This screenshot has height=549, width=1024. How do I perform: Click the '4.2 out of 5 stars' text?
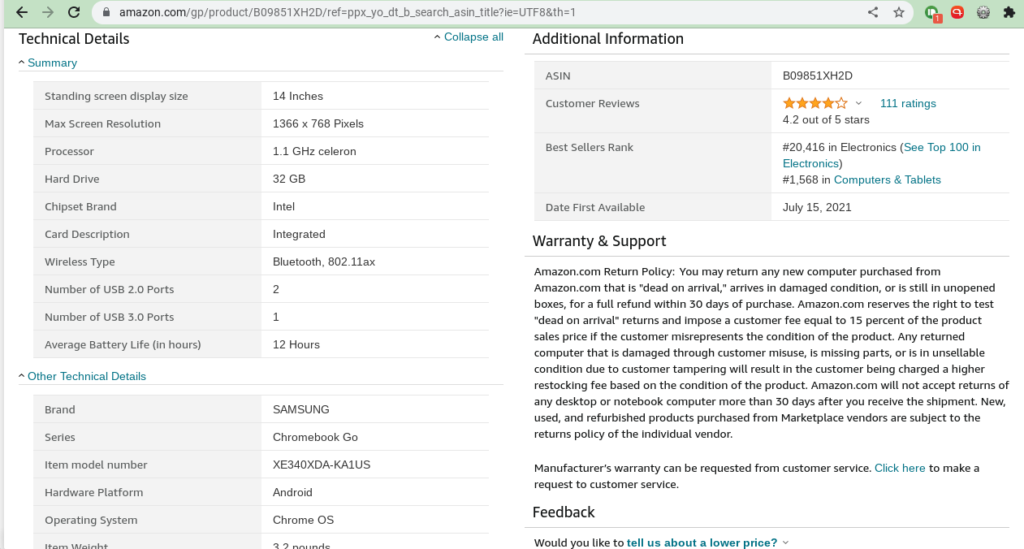[825, 120]
